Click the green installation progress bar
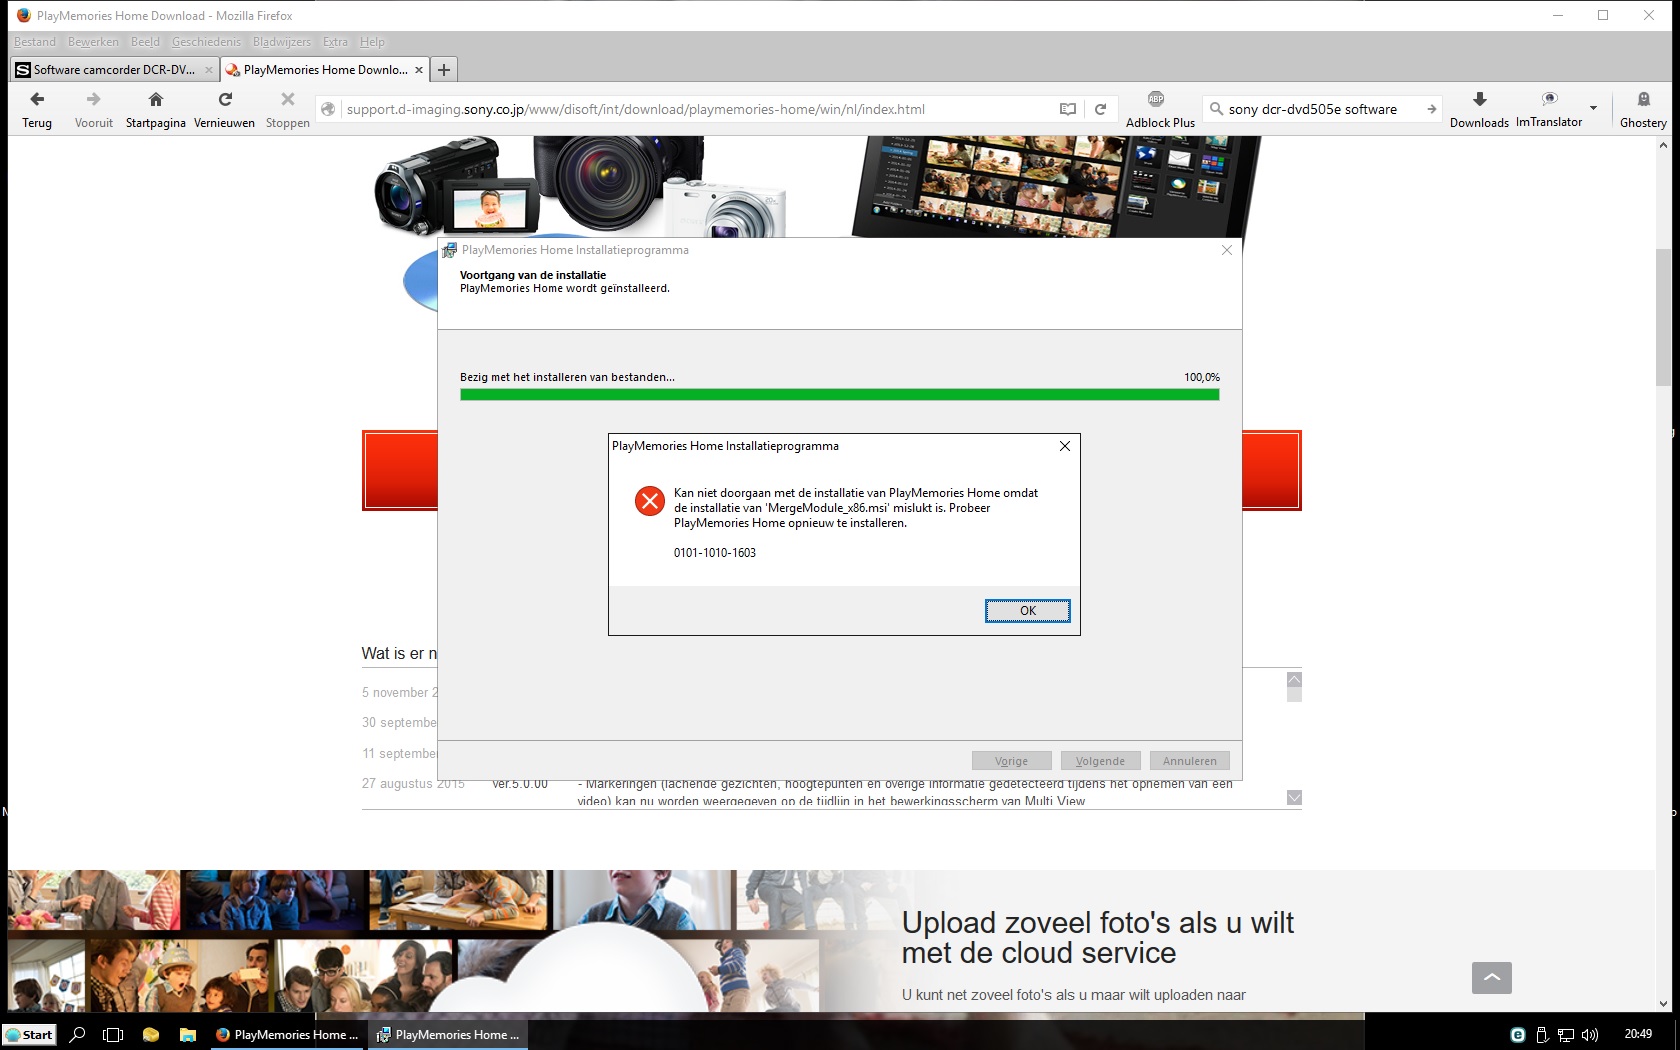The image size is (1680, 1050). pyautogui.click(x=840, y=394)
